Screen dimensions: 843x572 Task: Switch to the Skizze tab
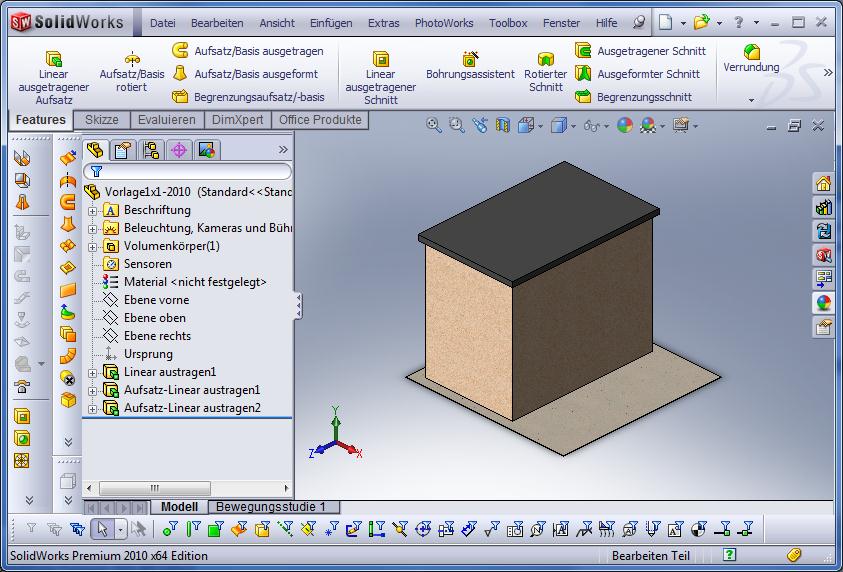coord(102,120)
